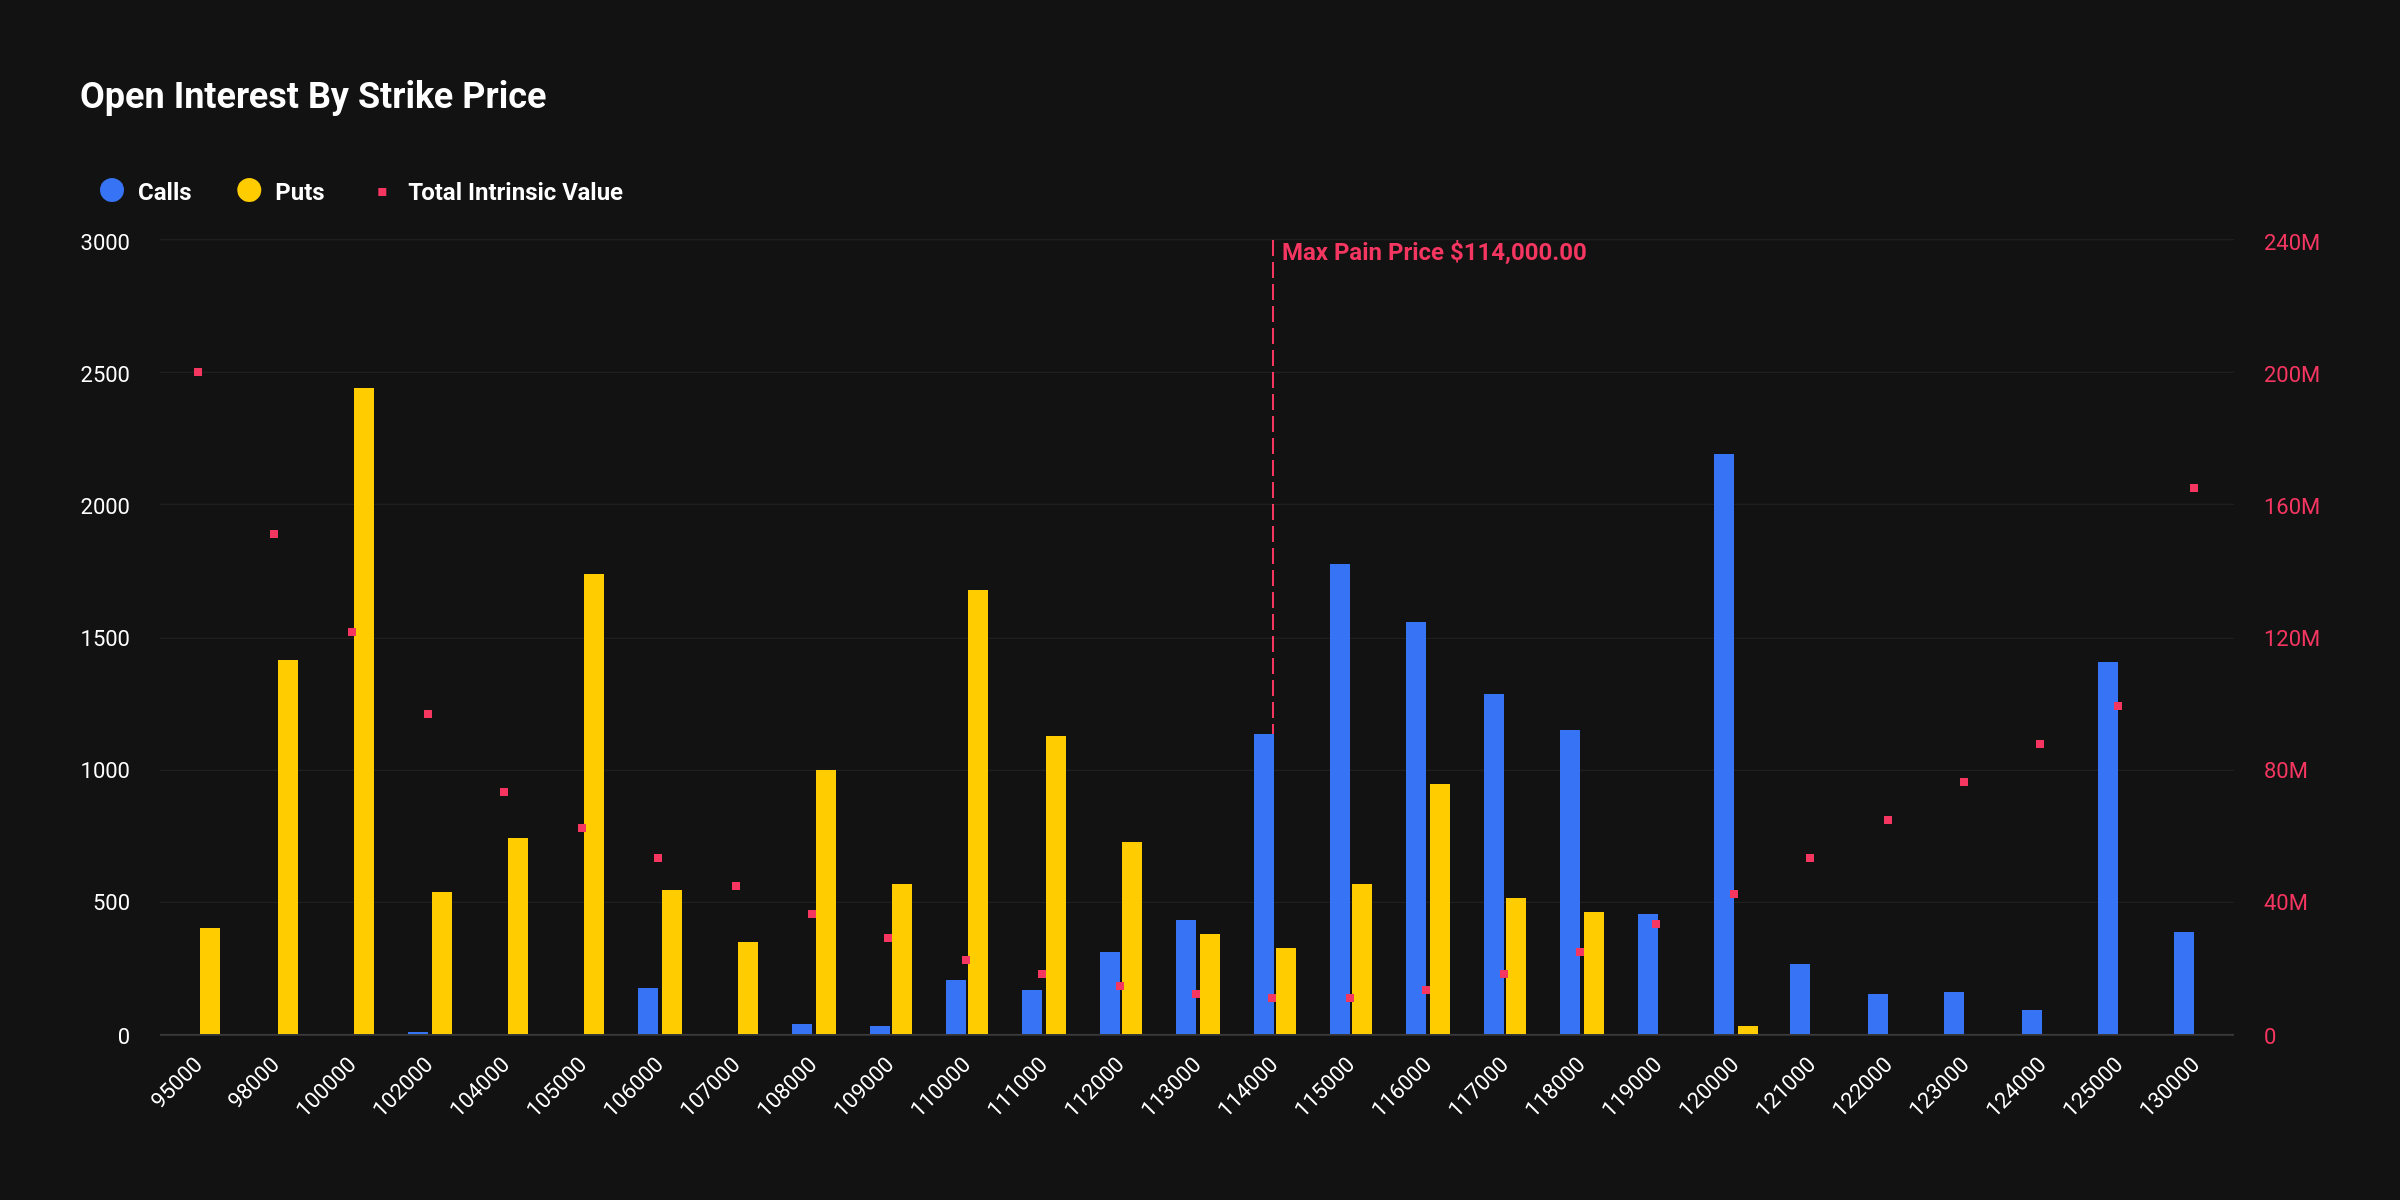Select the tallest yellow put bar at 100000
The image size is (2400, 1200).
click(364, 711)
